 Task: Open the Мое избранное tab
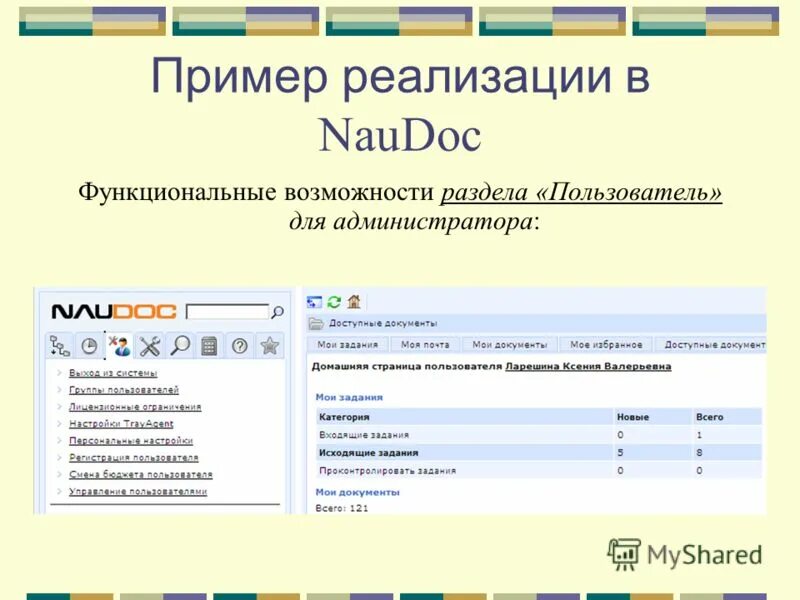tap(606, 344)
